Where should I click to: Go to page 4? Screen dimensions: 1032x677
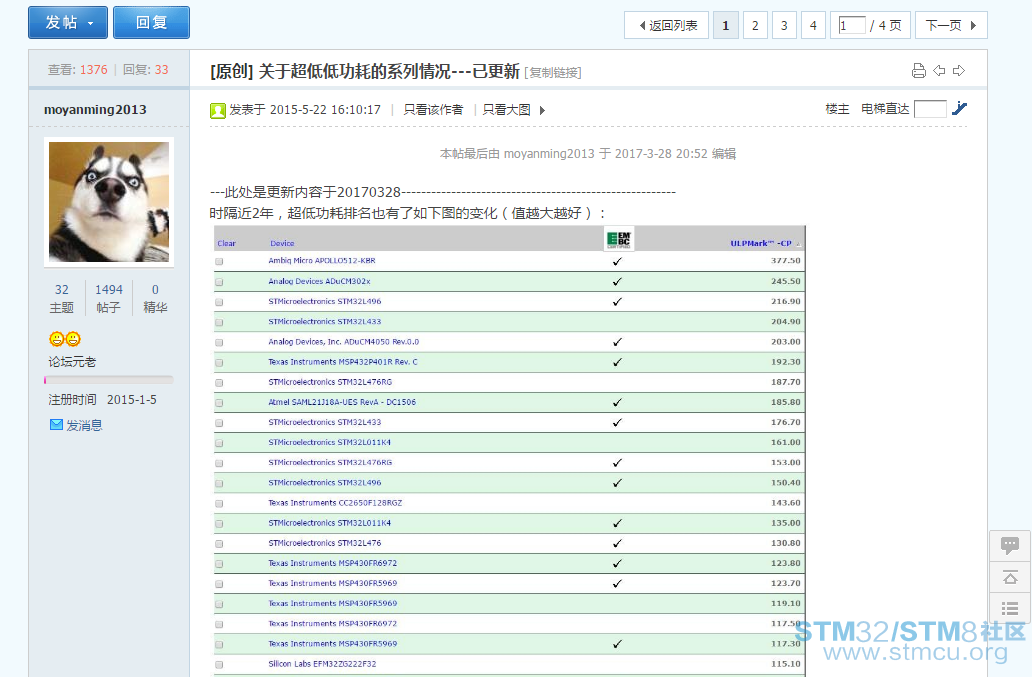click(x=813, y=25)
